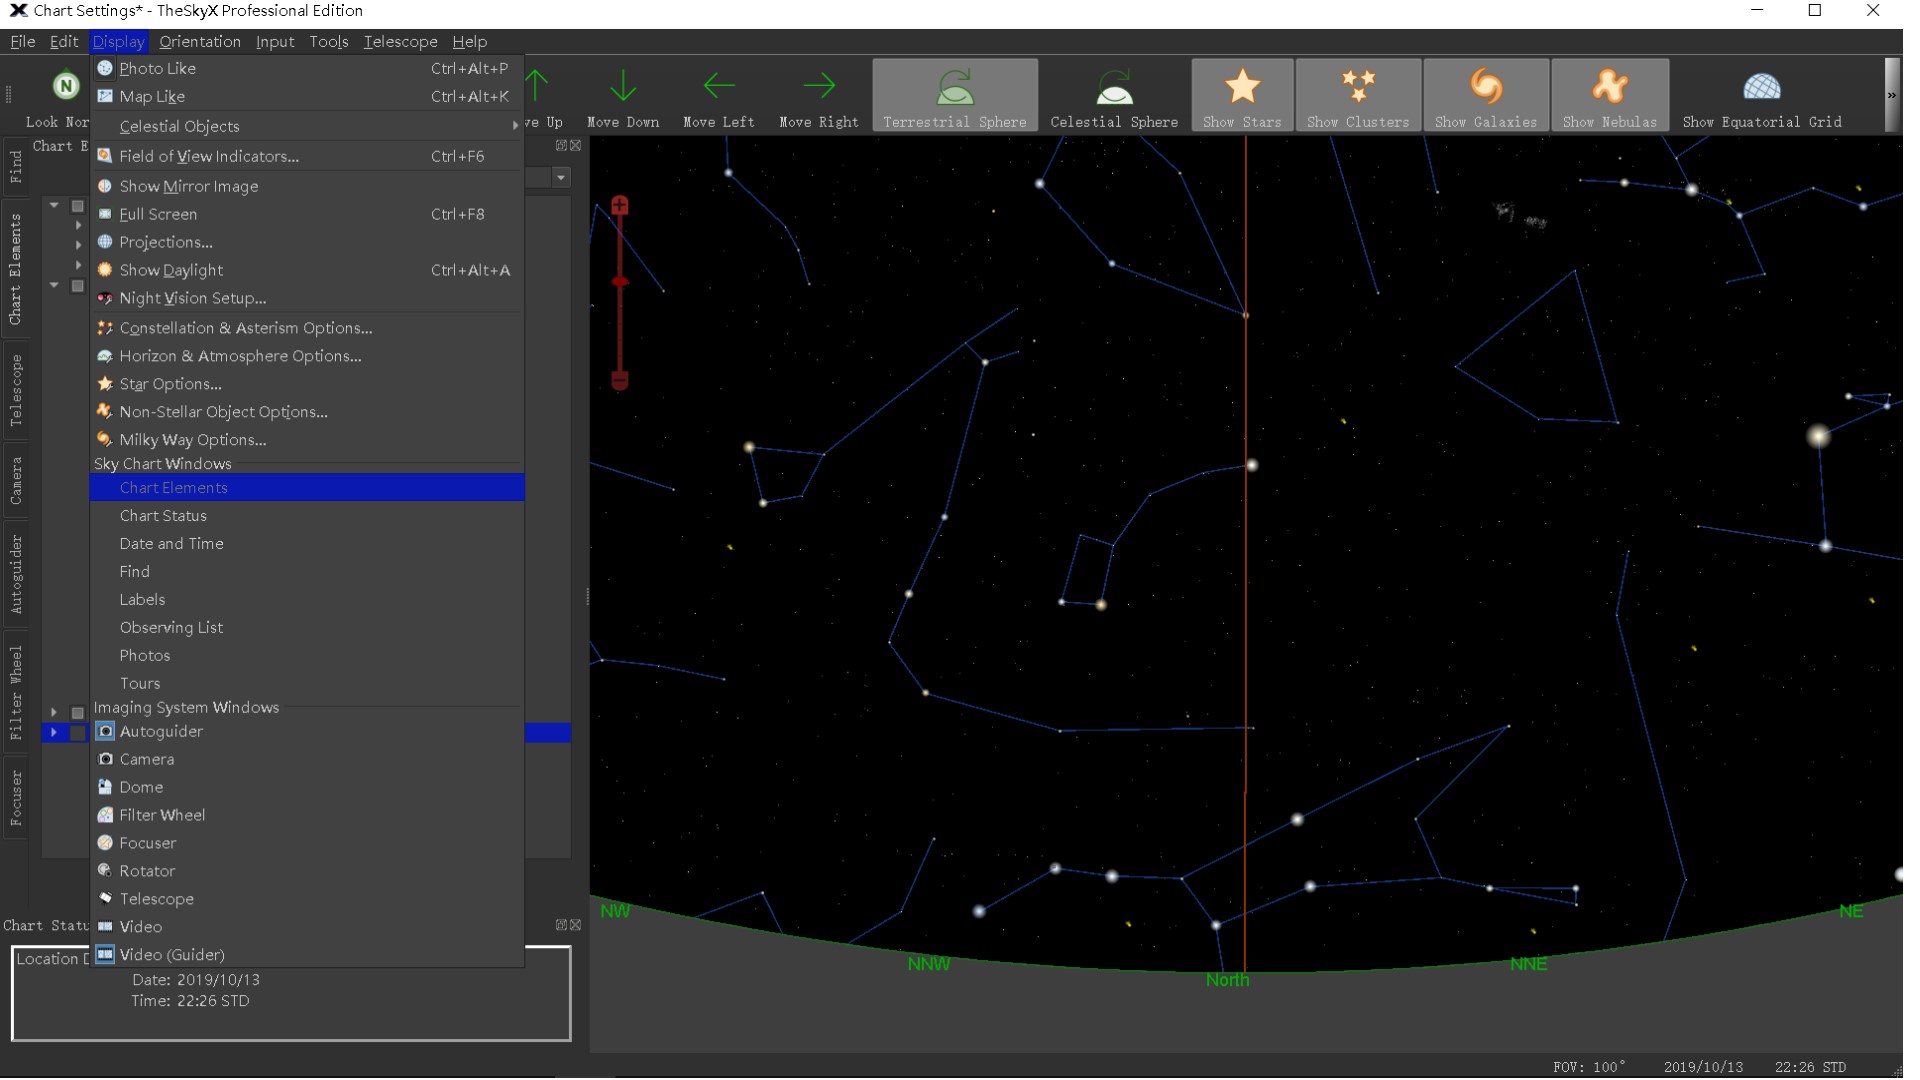Switch to the Telescope side tab
1920x1080 pixels.
click(16, 391)
